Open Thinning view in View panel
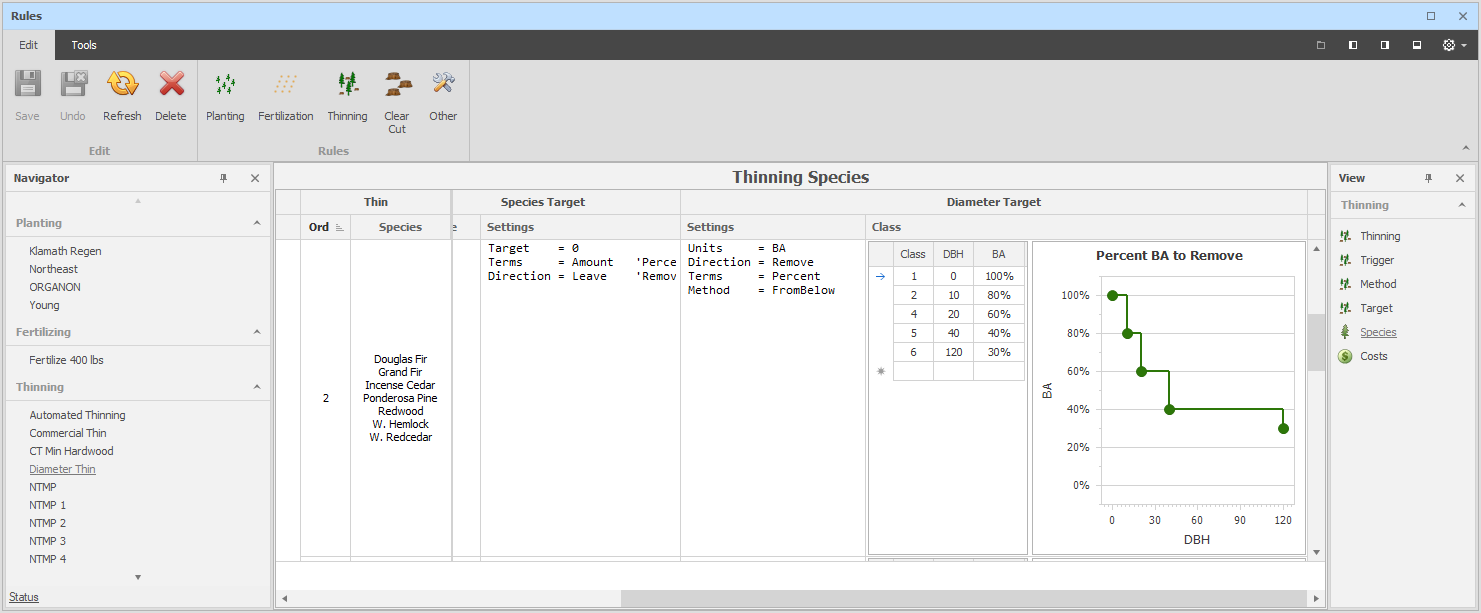 click(x=1380, y=236)
